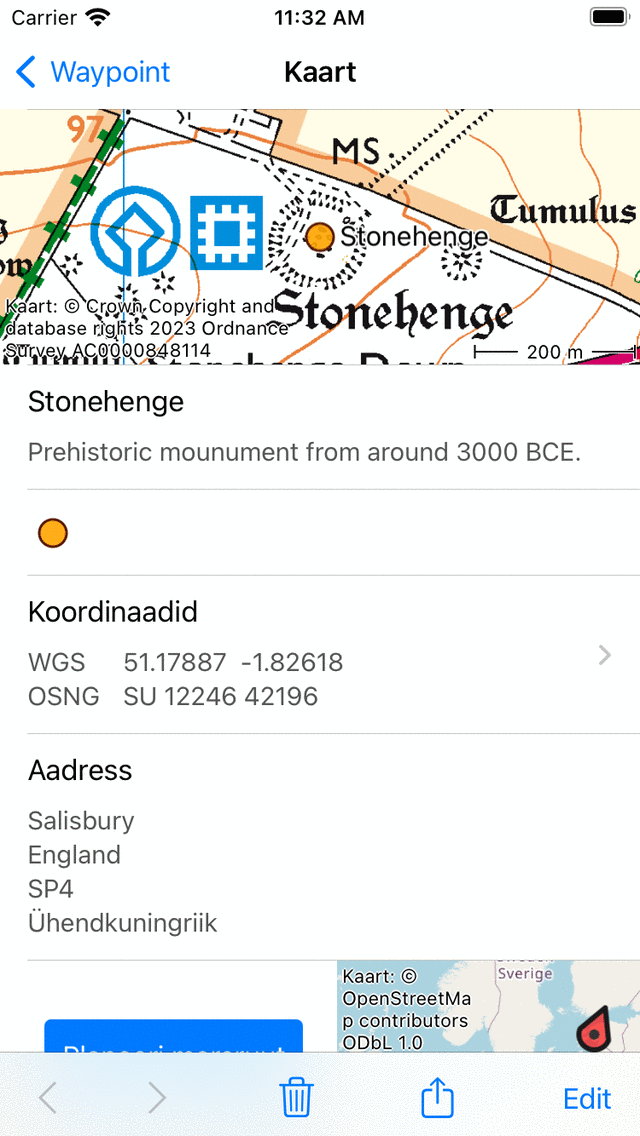Tap the prehistoric monument description text
640x1136 pixels.
click(304, 452)
